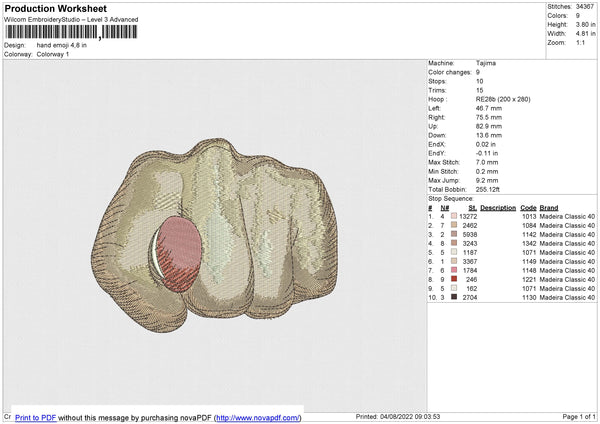600x424 pixels.
Task: Select the design name "hand emoji 4,8 in"
Action: tap(62, 45)
